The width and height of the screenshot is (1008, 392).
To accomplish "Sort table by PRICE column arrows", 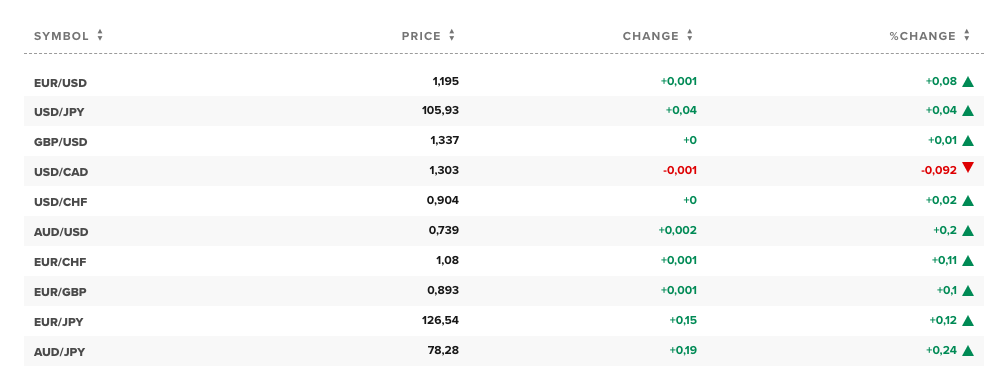I will (x=452, y=36).
